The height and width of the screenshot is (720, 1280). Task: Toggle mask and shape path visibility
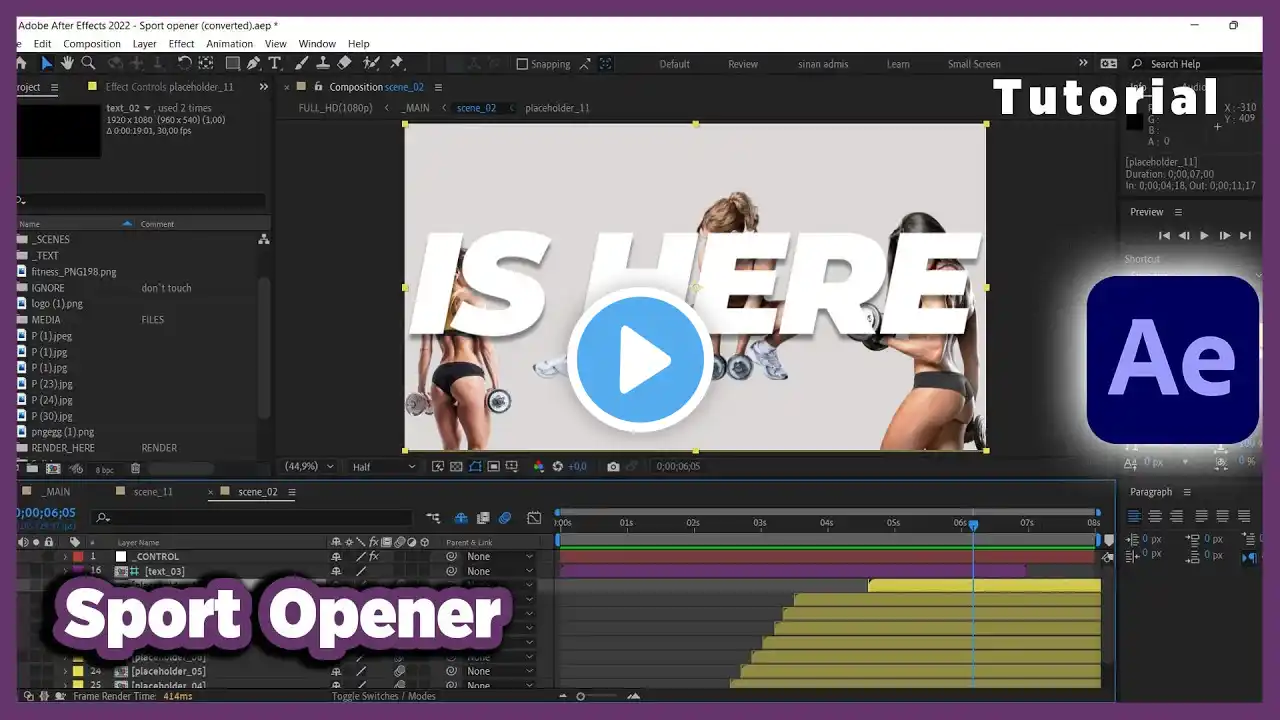[x=475, y=466]
